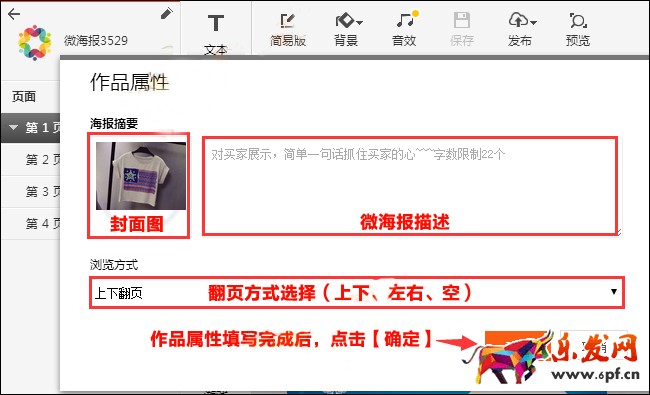Select 第 2 页 in page list
The image size is (650, 395).
[x=30, y=160]
